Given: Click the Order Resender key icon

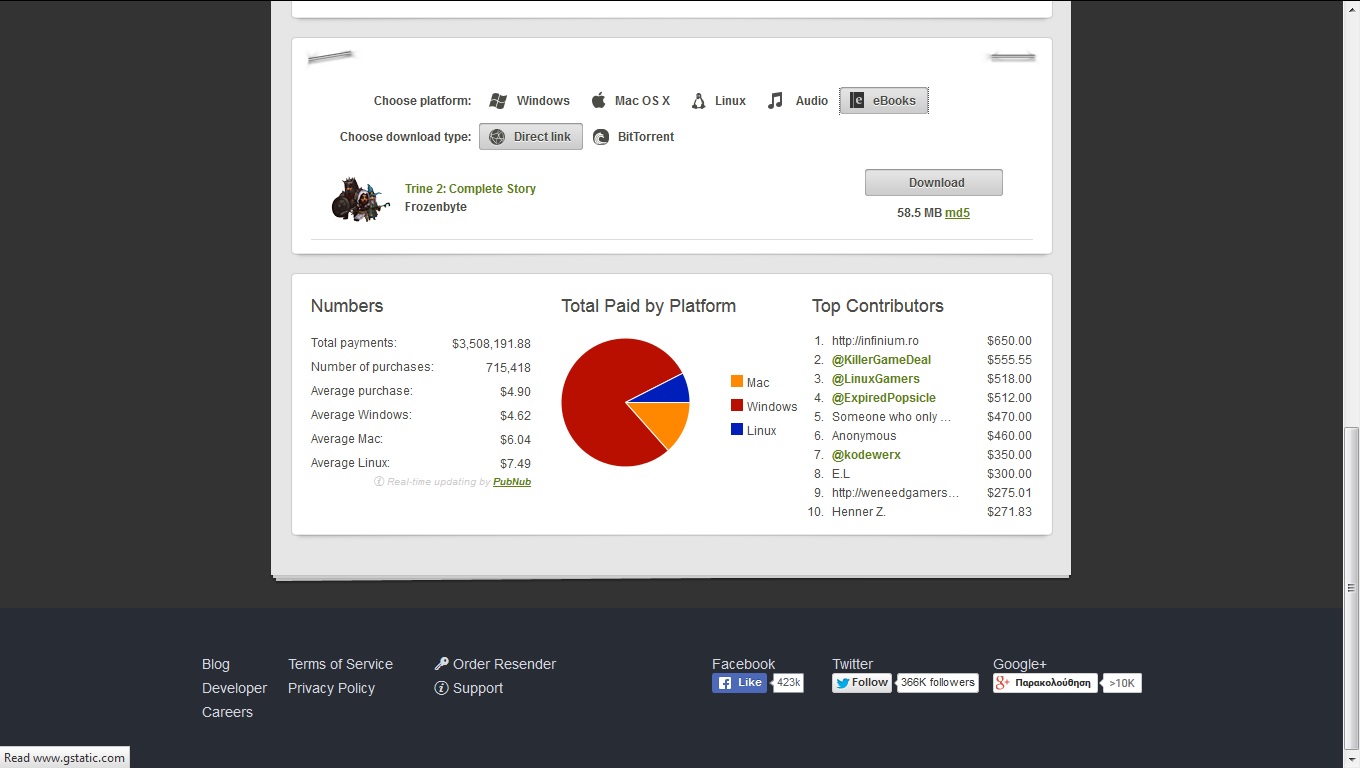Looking at the screenshot, I should coord(441,664).
